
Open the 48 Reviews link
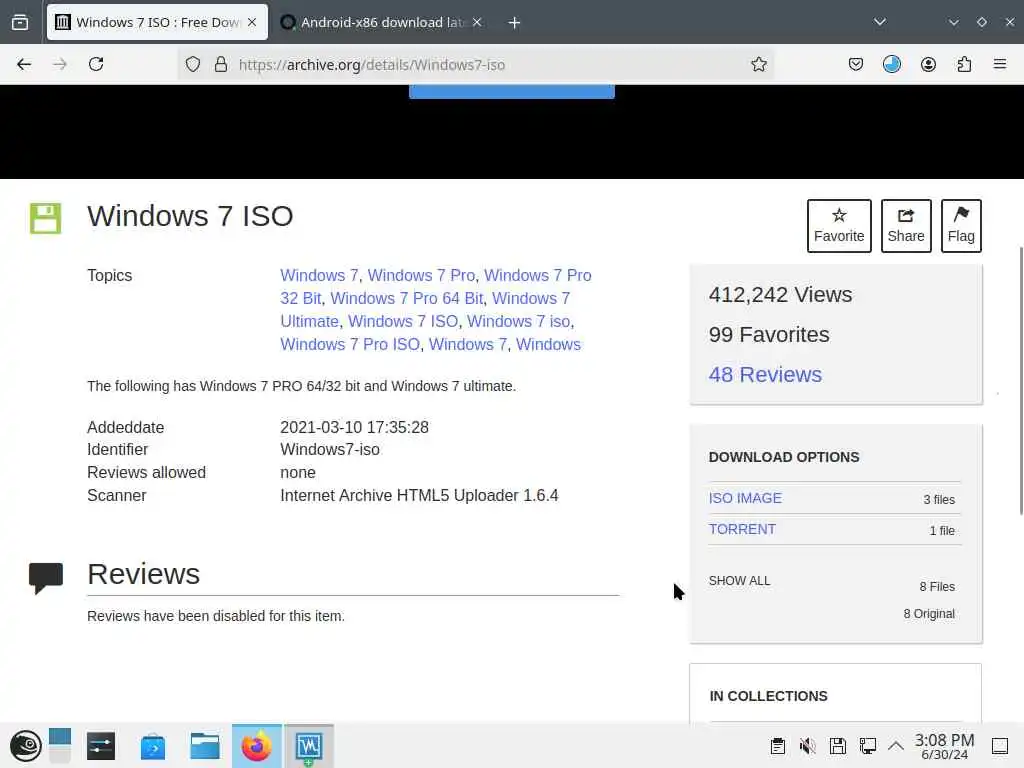click(x=765, y=374)
